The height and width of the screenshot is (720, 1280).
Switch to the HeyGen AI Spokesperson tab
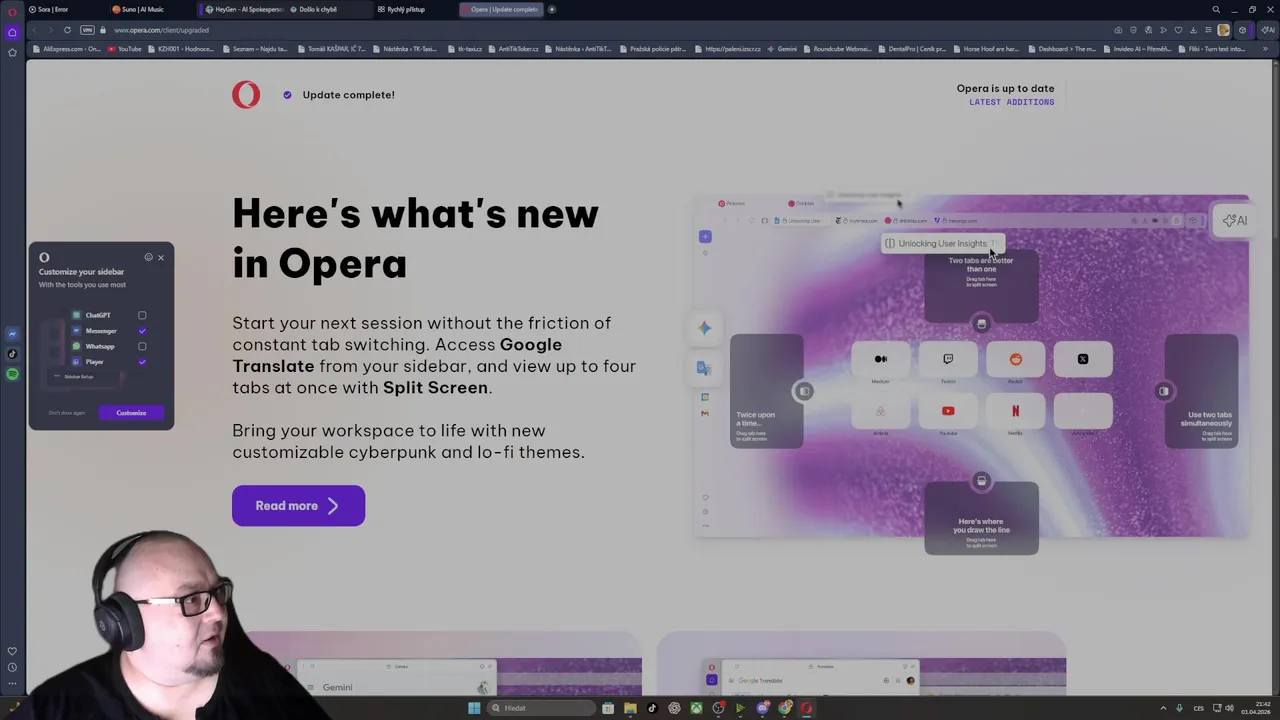click(x=243, y=9)
